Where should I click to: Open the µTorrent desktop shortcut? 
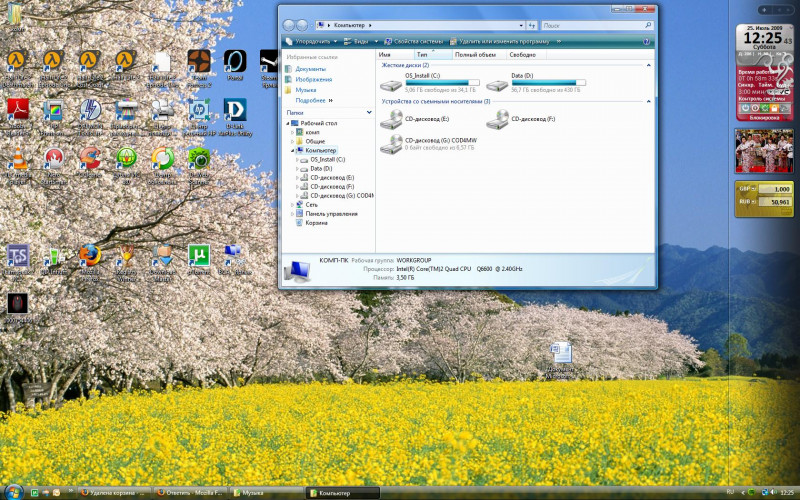click(198, 256)
